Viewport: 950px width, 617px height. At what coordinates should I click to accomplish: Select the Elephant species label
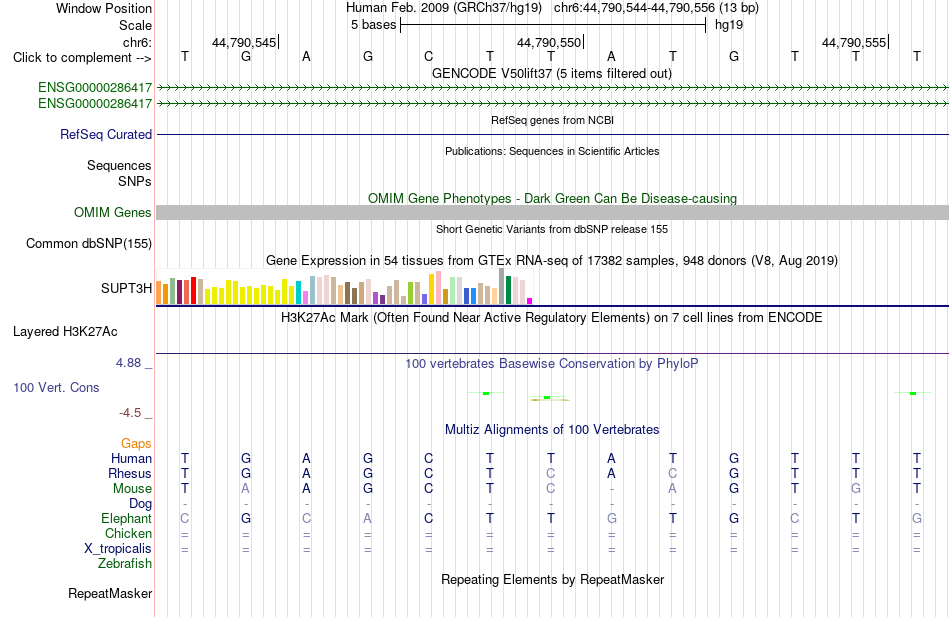click(126, 519)
